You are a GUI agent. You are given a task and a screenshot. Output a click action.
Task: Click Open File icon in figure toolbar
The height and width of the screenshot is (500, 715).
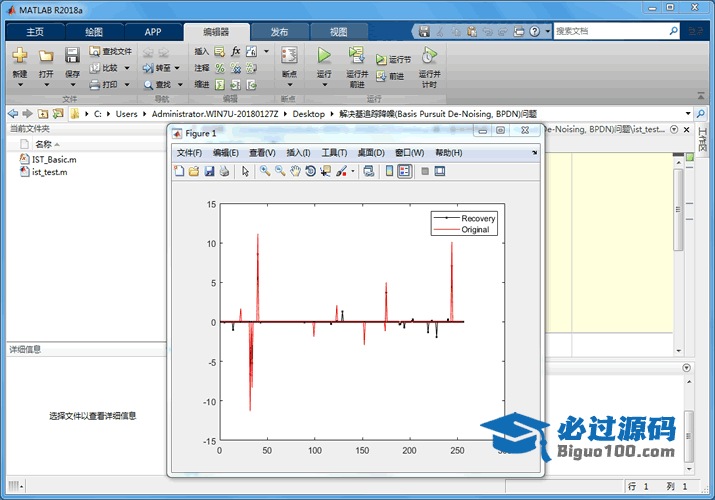[194, 171]
